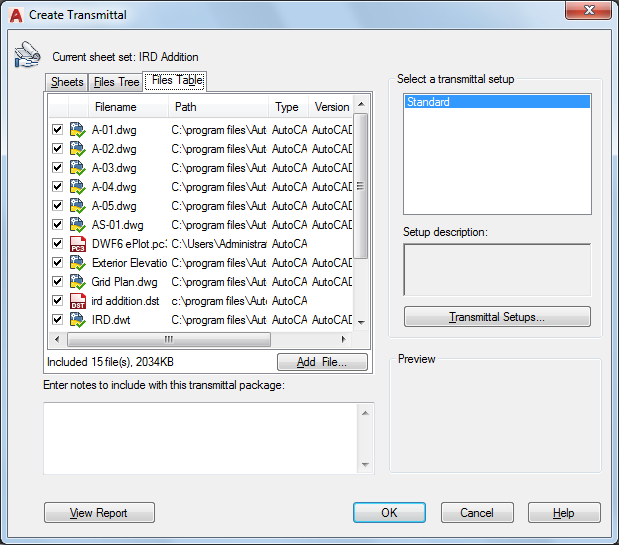Click the AS-01.dwg drawing file icon

point(77,225)
